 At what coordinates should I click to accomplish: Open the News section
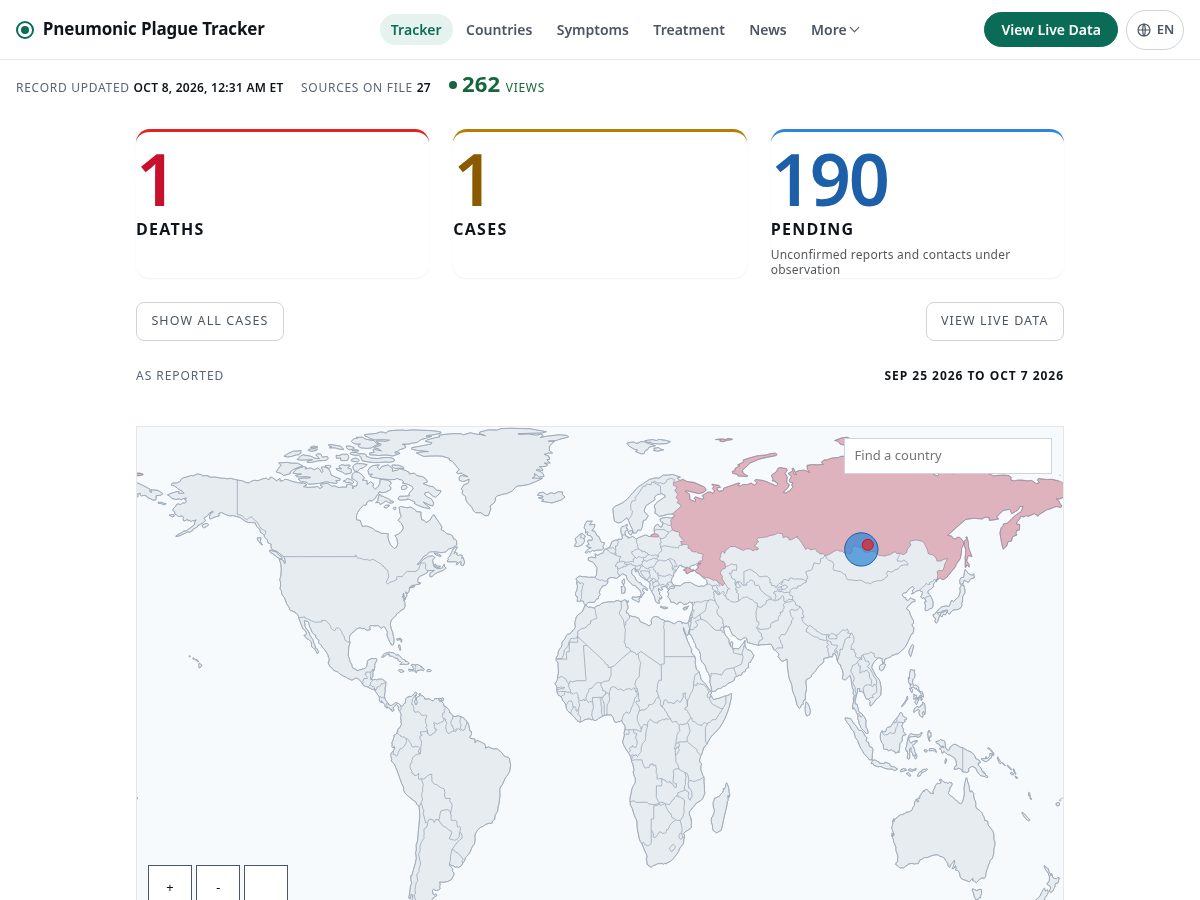coord(768,30)
